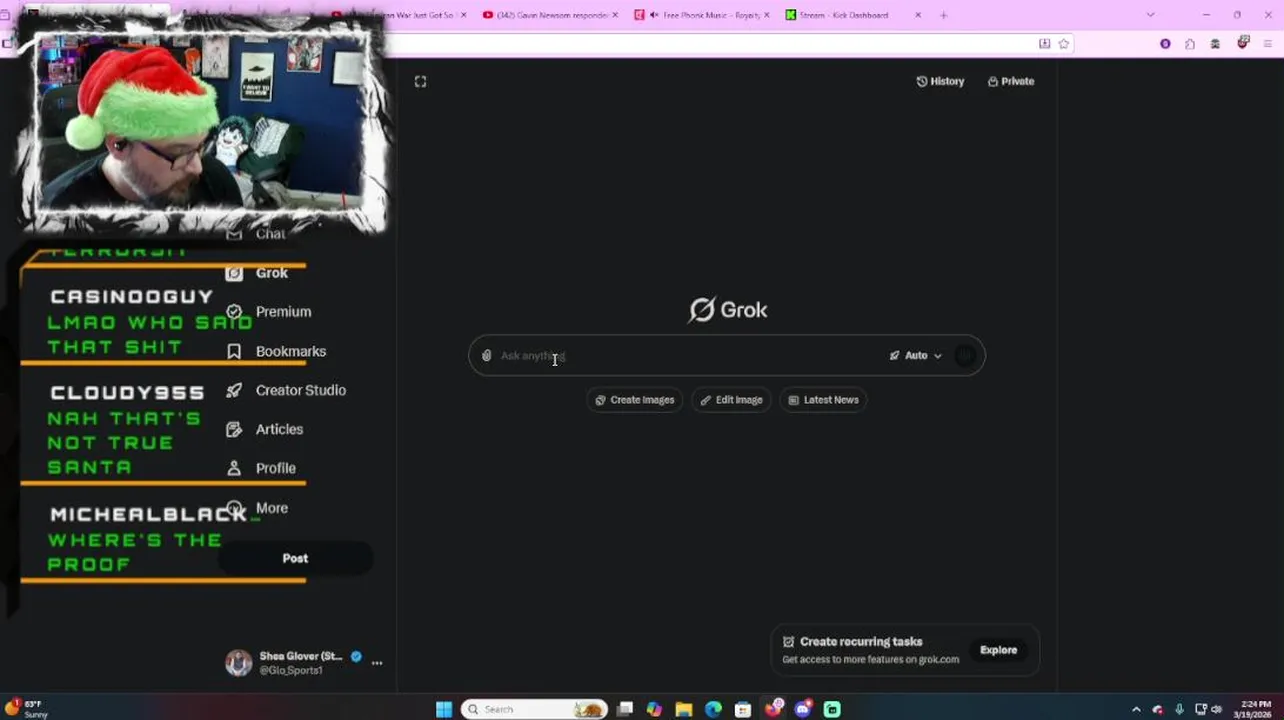
Task: Open Discord from the taskbar
Action: [x=803, y=710]
